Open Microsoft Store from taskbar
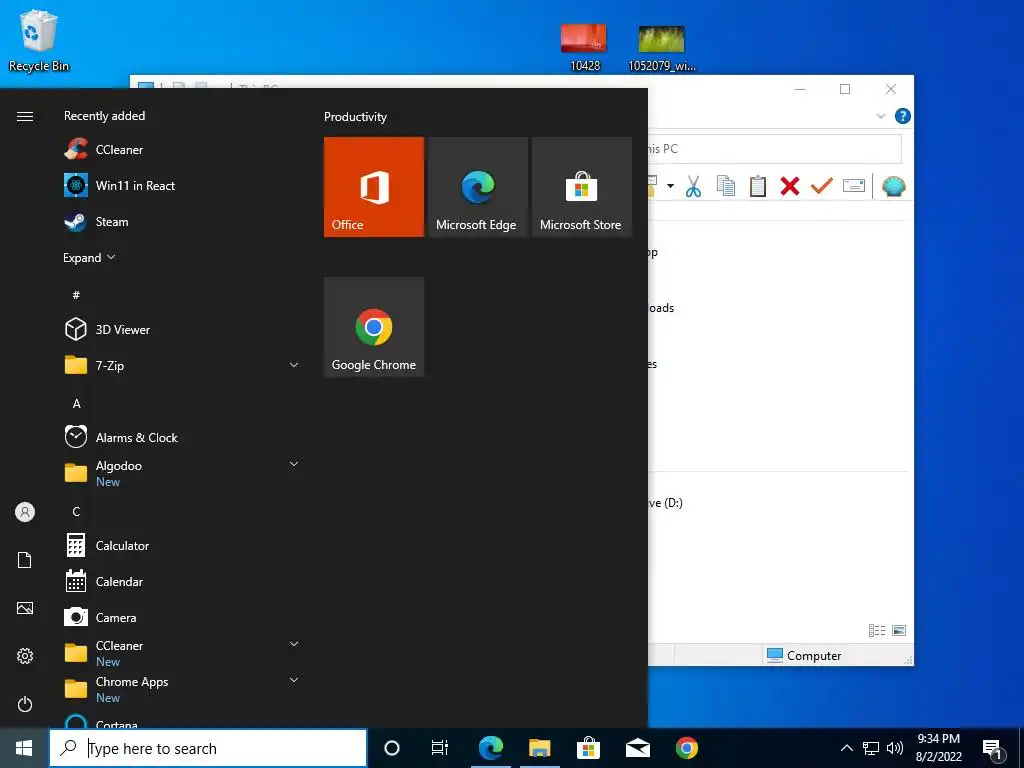This screenshot has height=768, width=1024. click(x=588, y=748)
